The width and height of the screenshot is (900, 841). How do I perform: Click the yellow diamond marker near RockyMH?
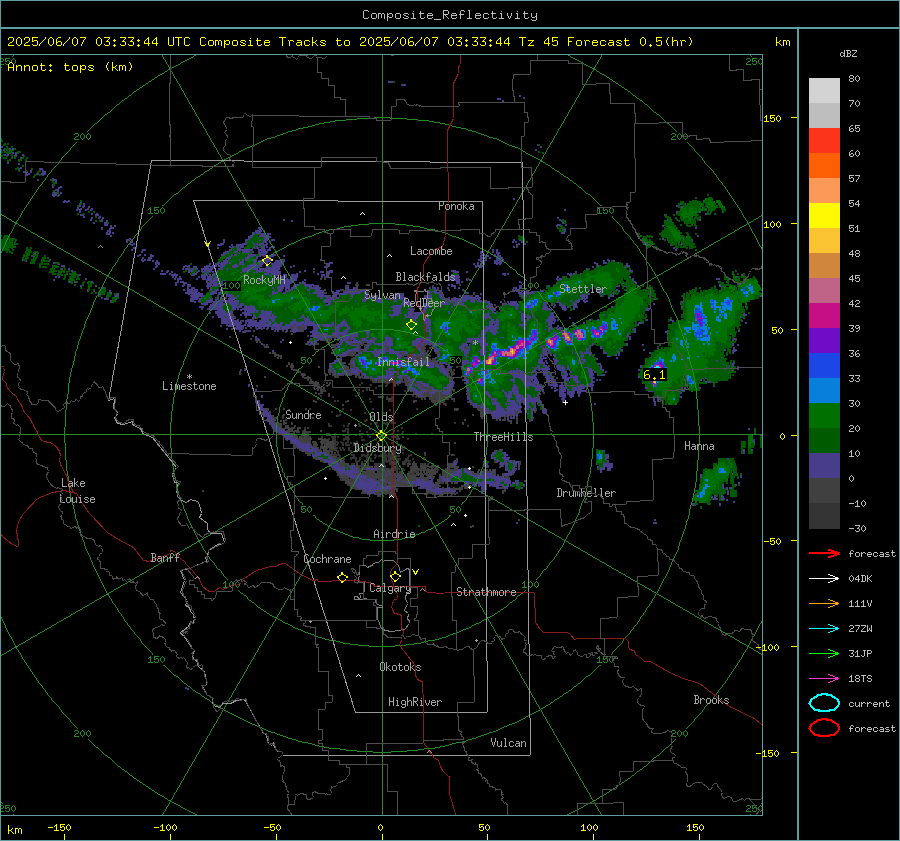[267, 261]
